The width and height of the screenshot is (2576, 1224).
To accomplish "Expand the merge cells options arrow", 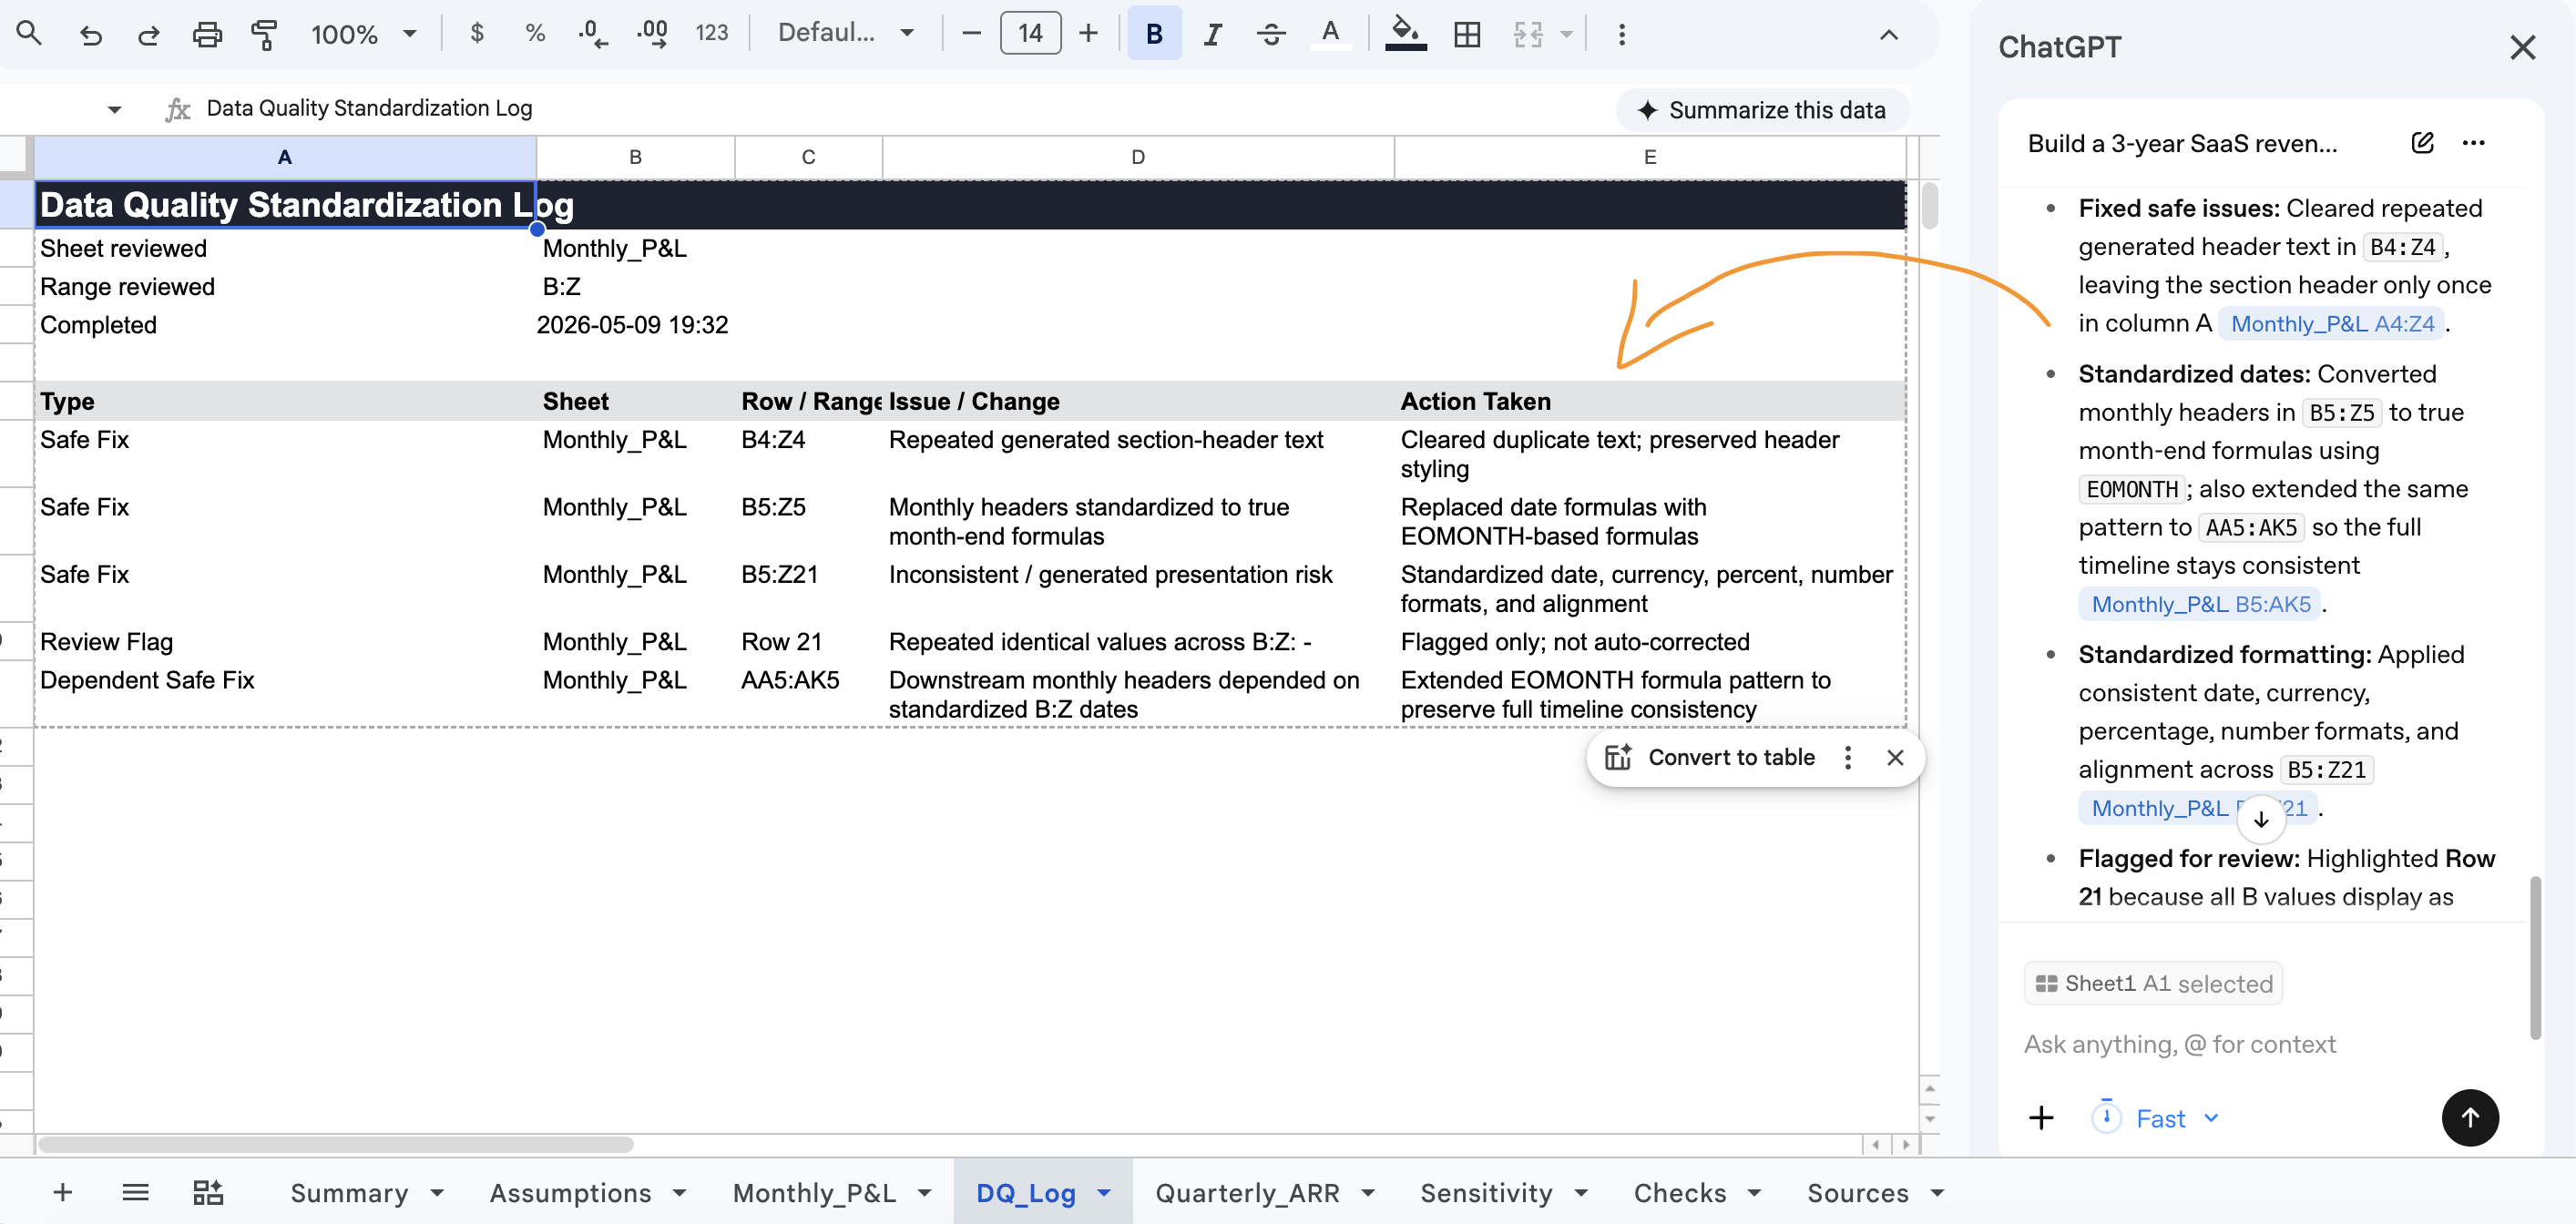I will (x=1567, y=34).
